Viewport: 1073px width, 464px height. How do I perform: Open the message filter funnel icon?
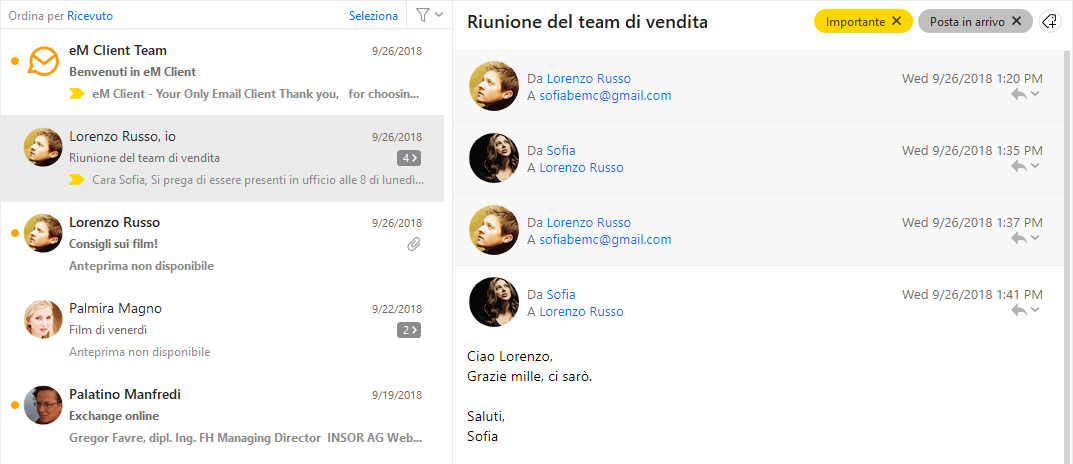click(x=422, y=14)
